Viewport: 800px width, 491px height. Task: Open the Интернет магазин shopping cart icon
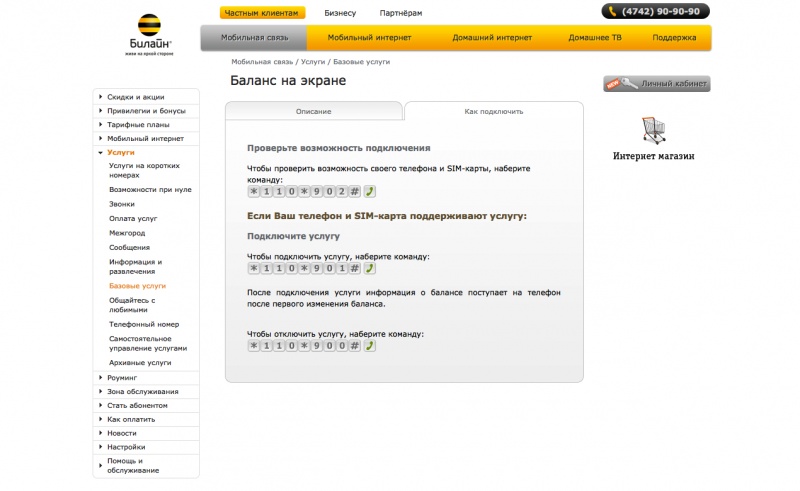click(x=654, y=130)
